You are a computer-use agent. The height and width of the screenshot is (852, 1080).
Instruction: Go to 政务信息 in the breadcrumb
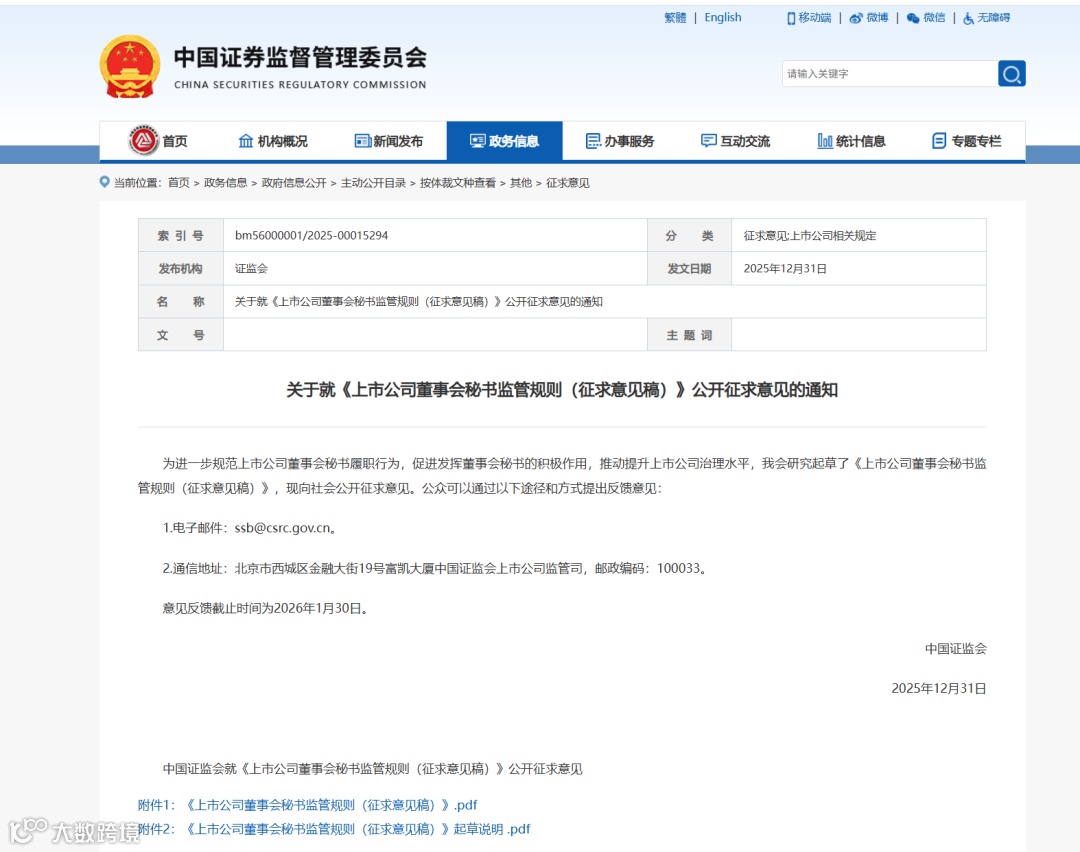click(x=225, y=183)
